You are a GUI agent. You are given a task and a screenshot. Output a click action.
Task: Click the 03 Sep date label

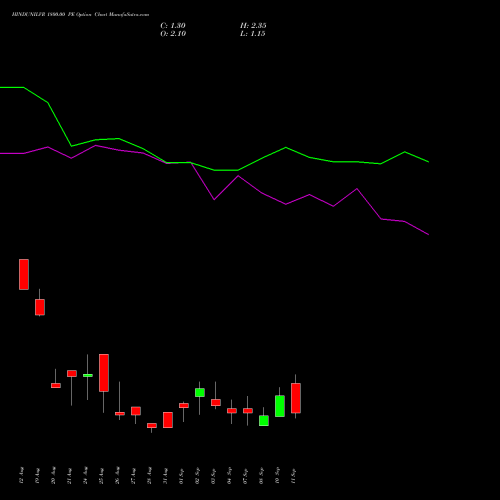(213, 476)
